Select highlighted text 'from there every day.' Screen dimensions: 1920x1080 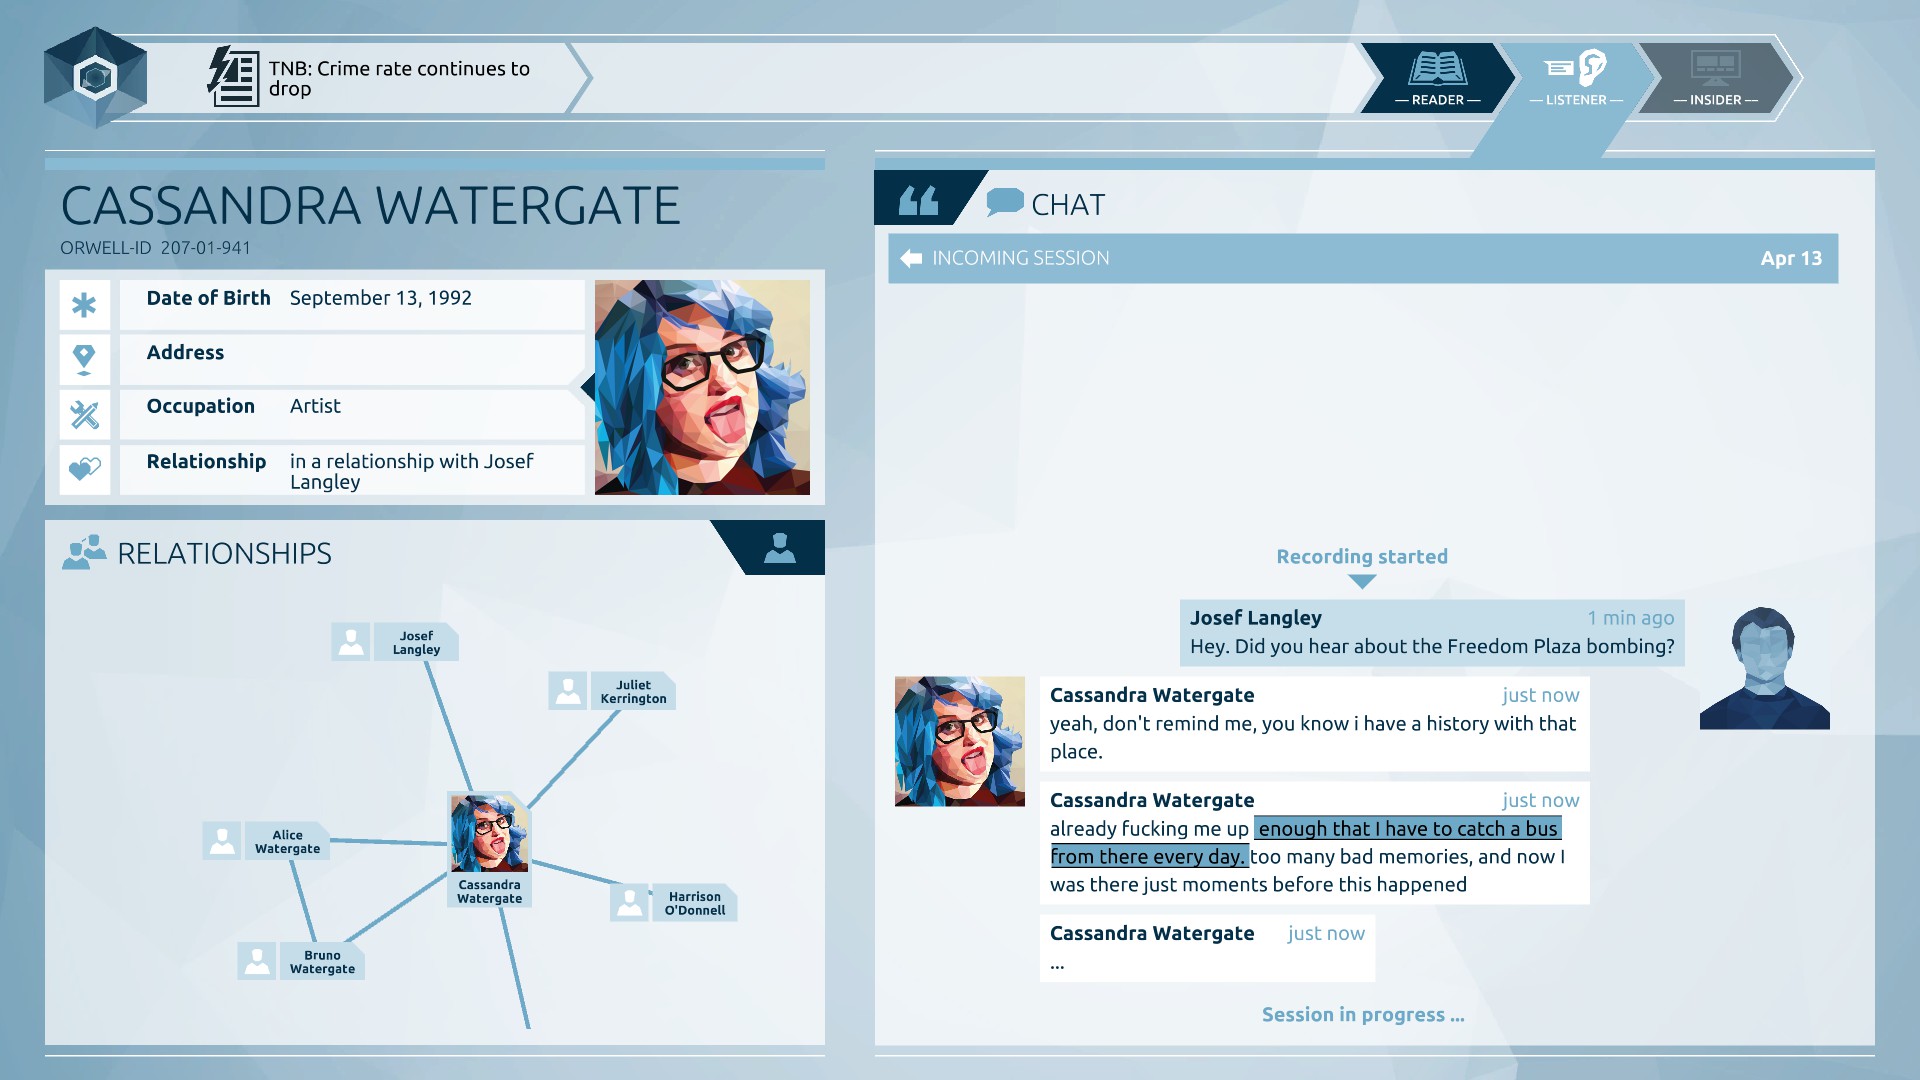(1149, 857)
